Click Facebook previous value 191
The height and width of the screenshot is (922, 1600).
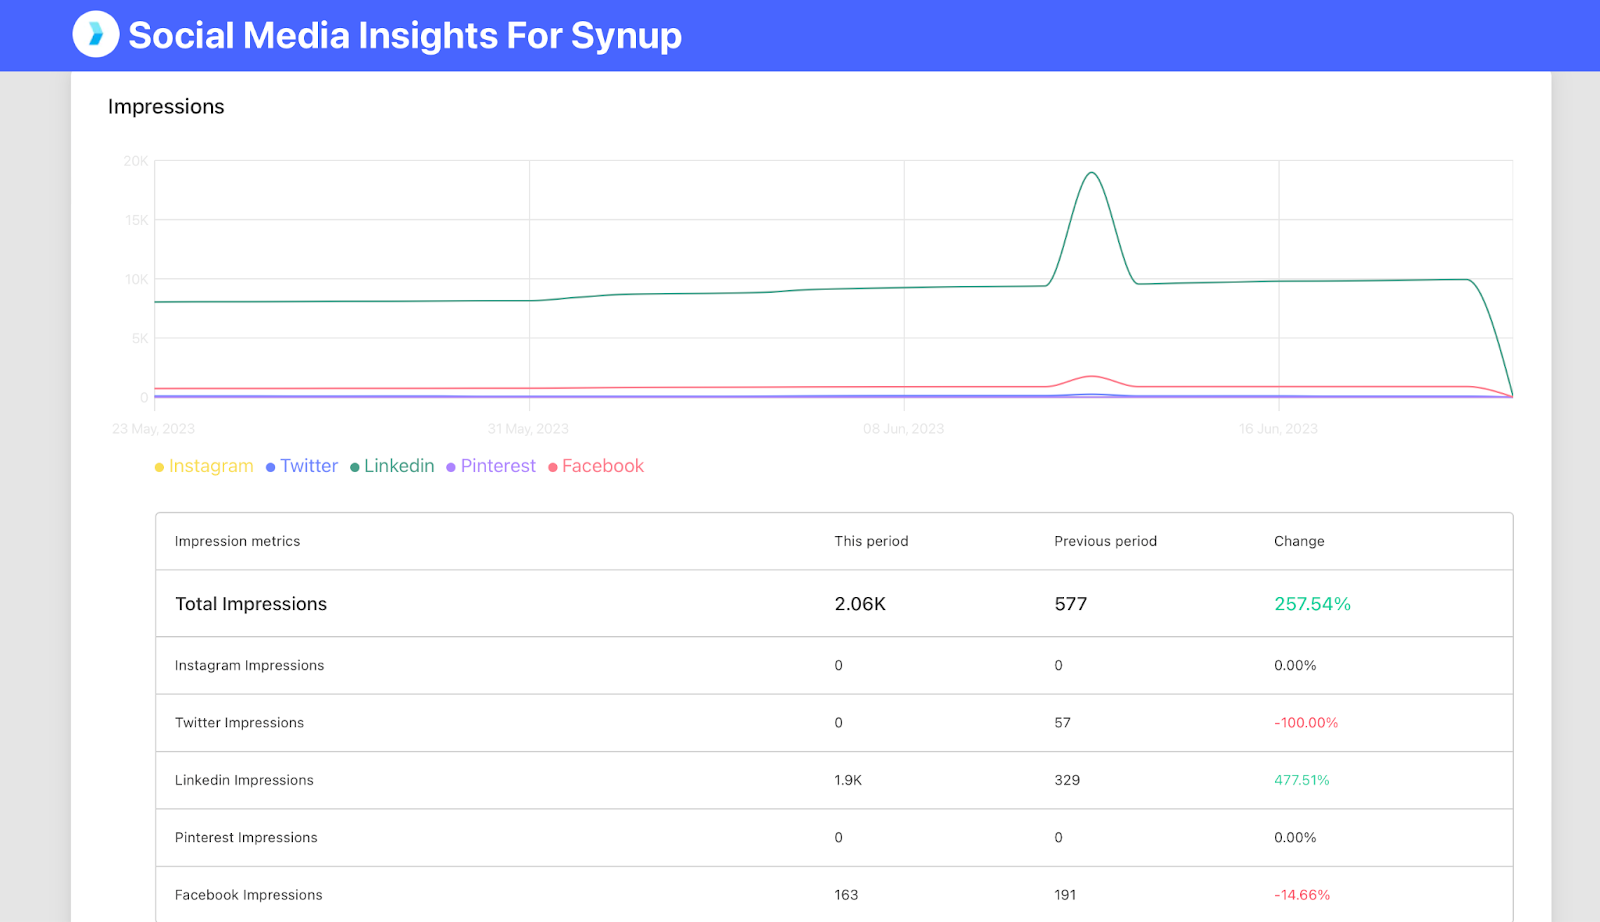pos(1065,895)
